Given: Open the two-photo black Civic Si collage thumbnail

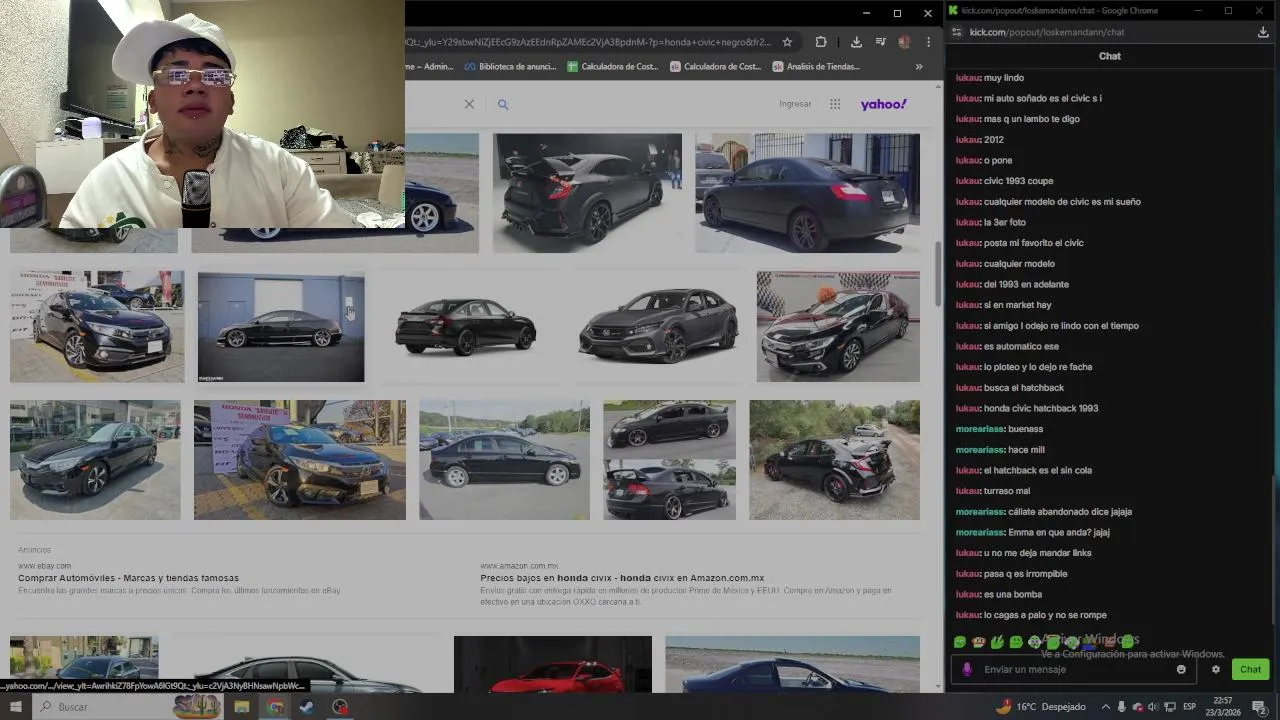Looking at the screenshot, I should 669,460.
